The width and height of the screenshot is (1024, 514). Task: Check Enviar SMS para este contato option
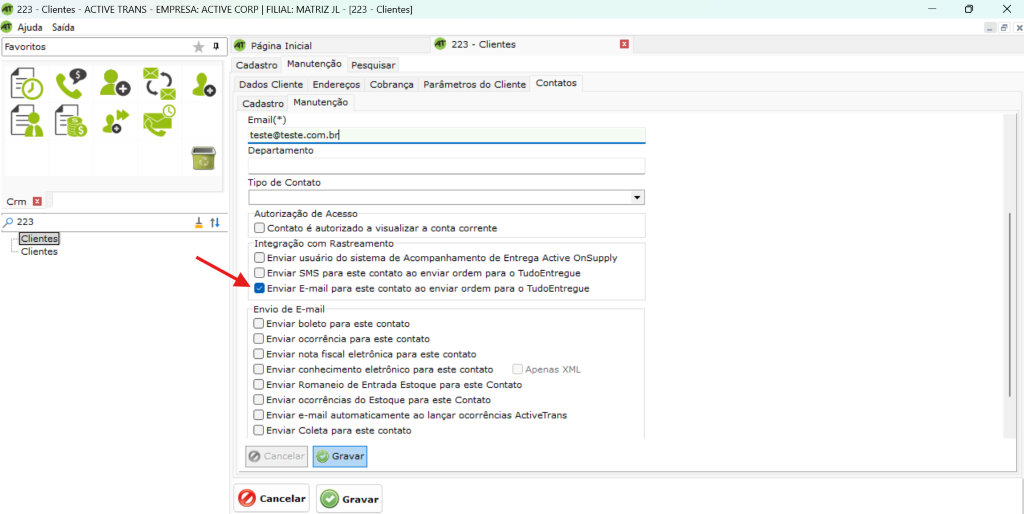click(260, 273)
